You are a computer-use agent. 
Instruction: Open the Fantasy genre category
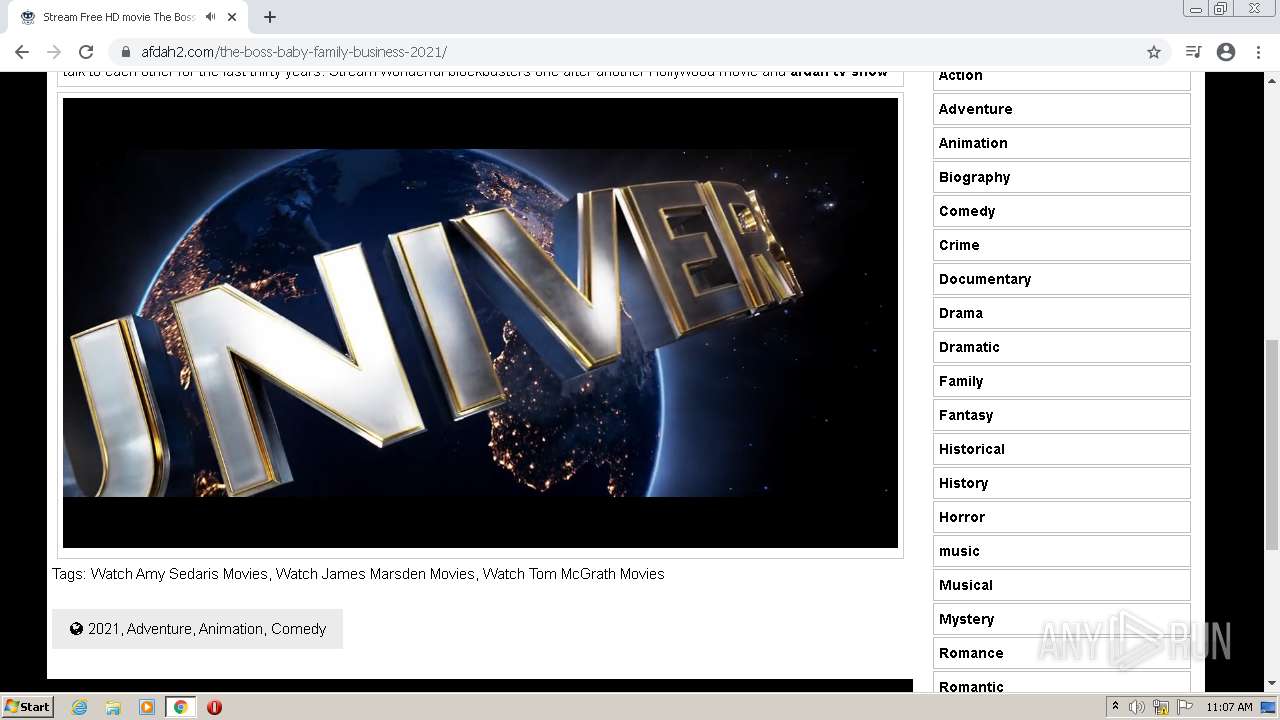pyautogui.click(x=1061, y=415)
